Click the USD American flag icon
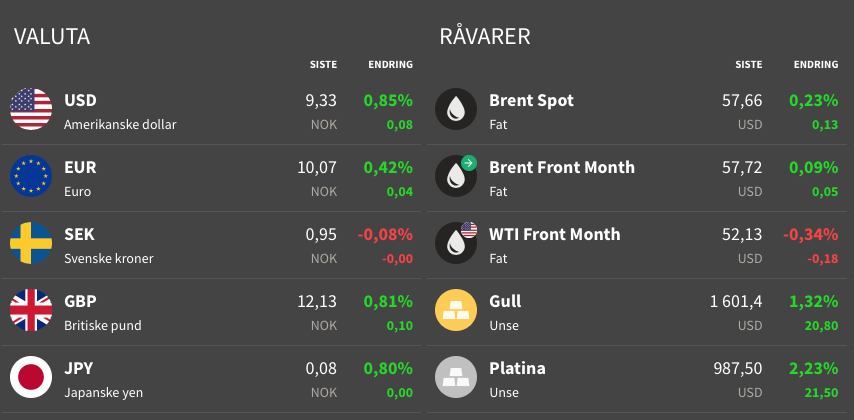 tap(31, 109)
